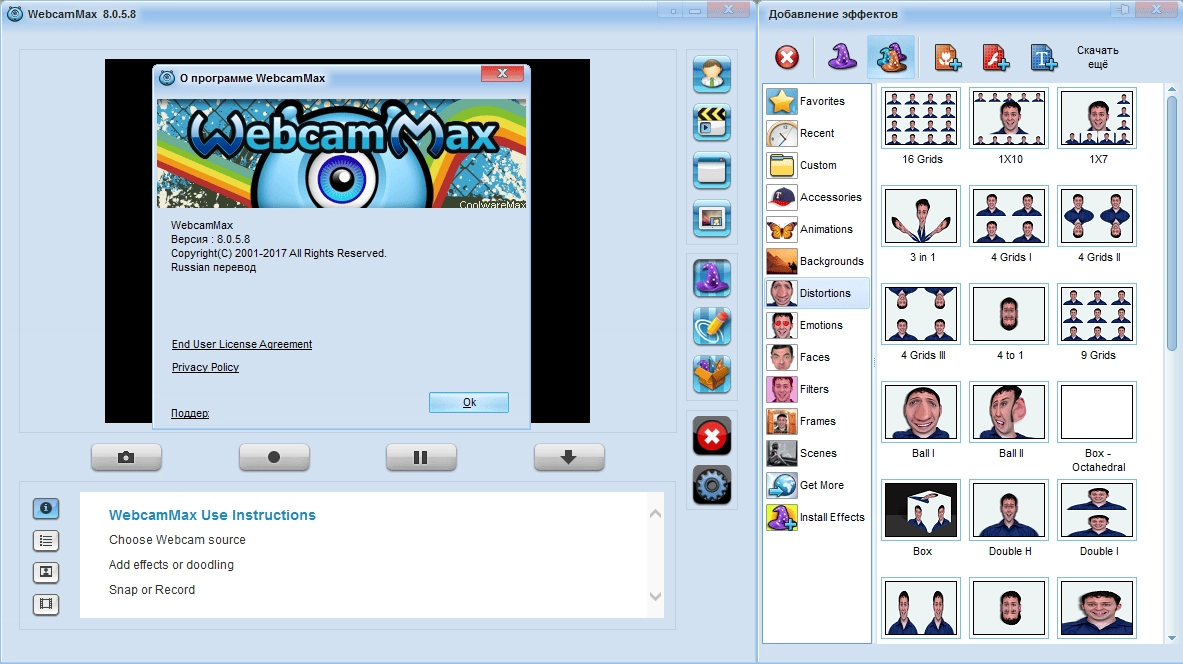Open the list view panel icon

pos(46,540)
